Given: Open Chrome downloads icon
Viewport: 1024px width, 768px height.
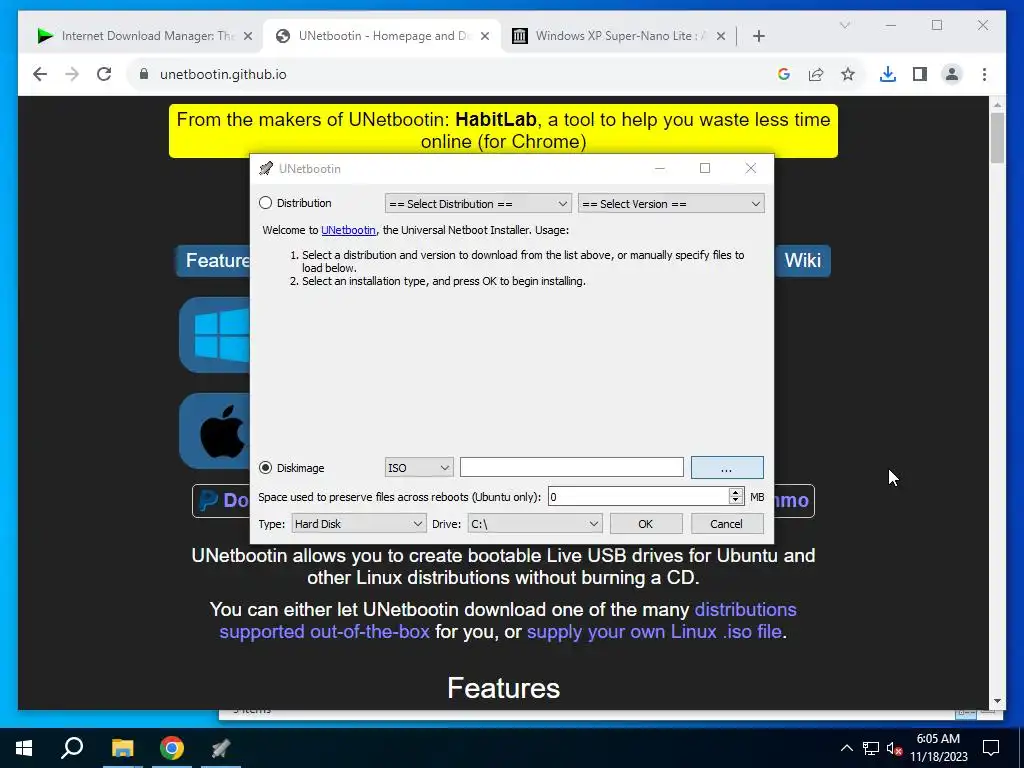Looking at the screenshot, I should [888, 74].
